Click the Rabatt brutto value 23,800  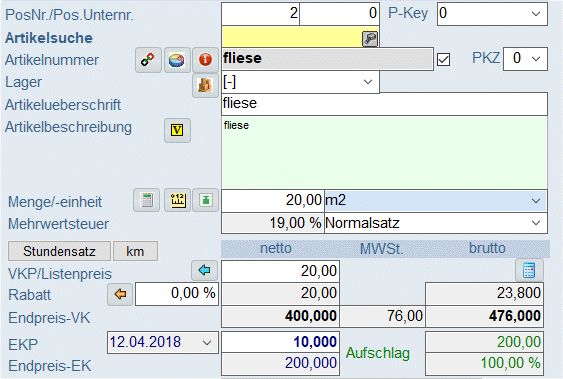coord(484,294)
